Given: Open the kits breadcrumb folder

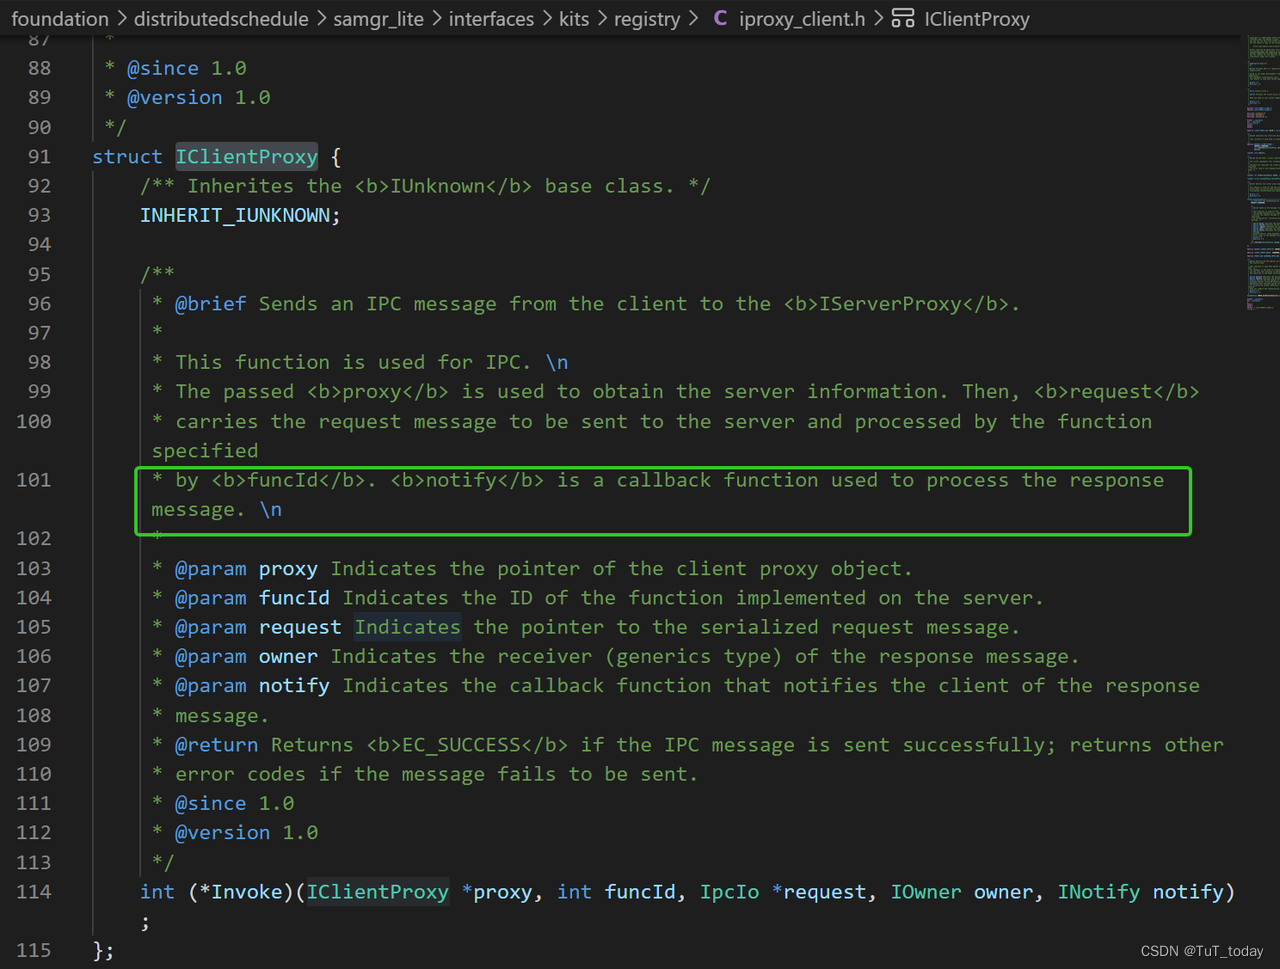Looking at the screenshot, I should [574, 19].
